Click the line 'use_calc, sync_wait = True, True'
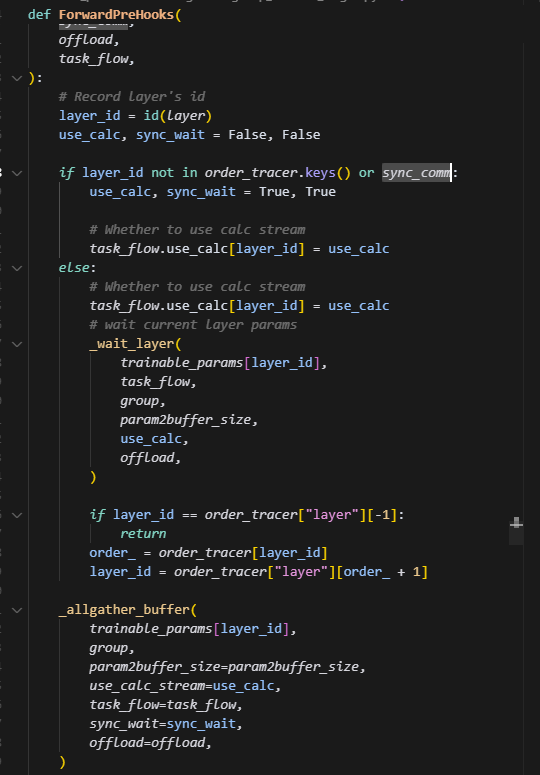The width and height of the screenshot is (540, 775). (x=212, y=192)
